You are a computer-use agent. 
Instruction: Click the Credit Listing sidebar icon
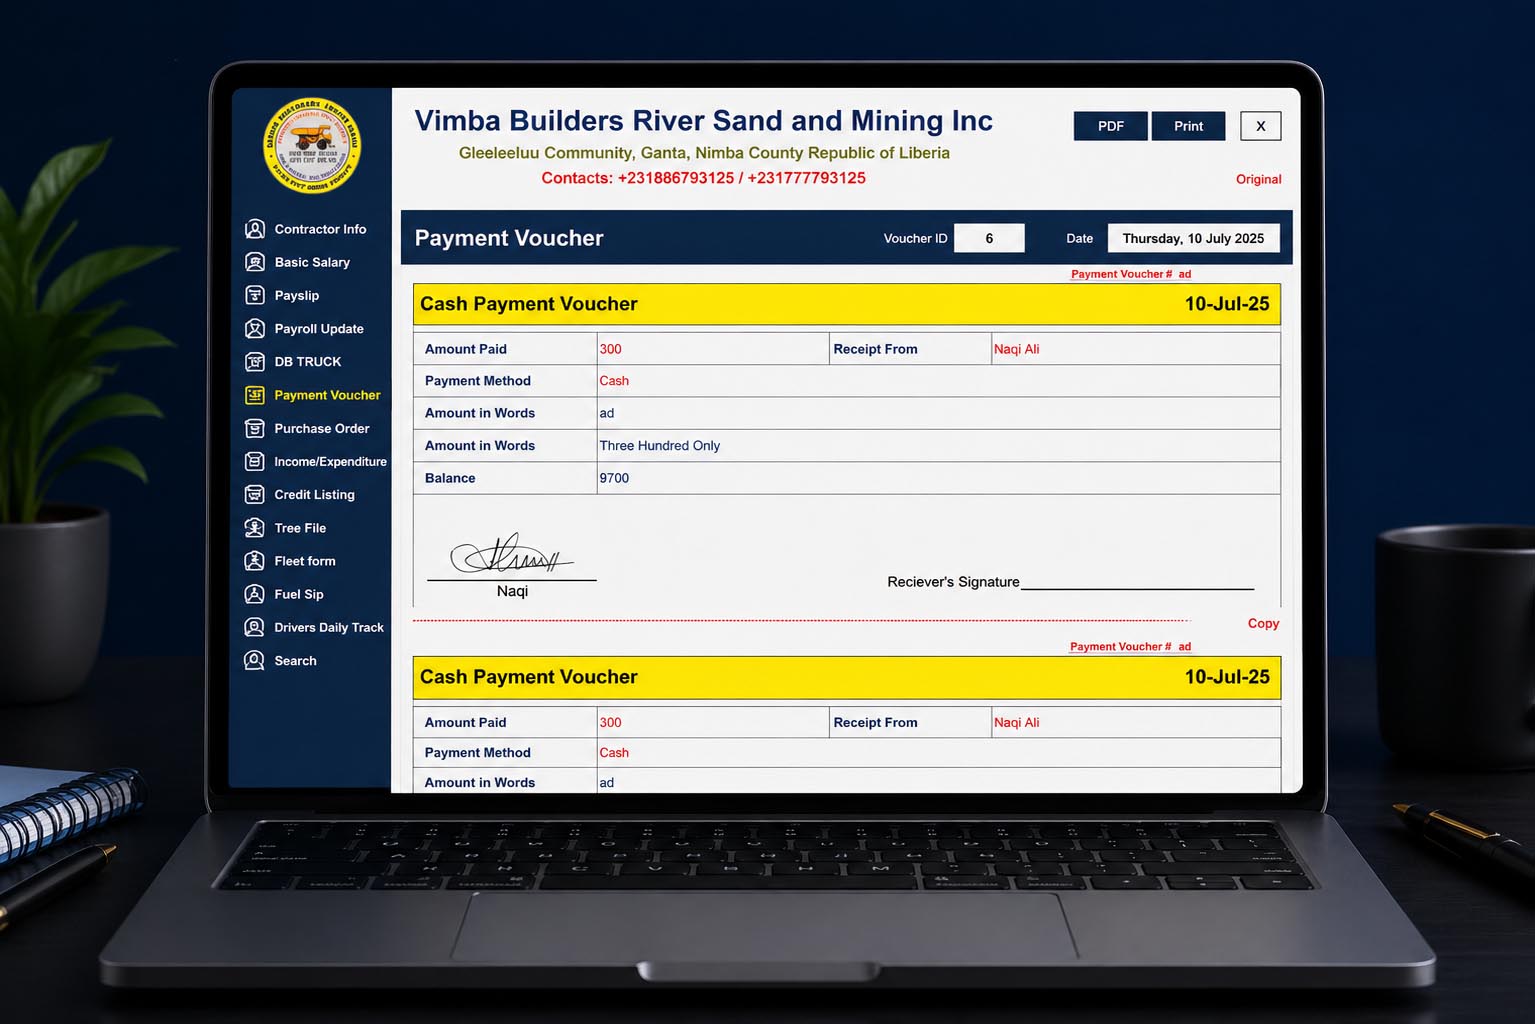coord(255,494)
